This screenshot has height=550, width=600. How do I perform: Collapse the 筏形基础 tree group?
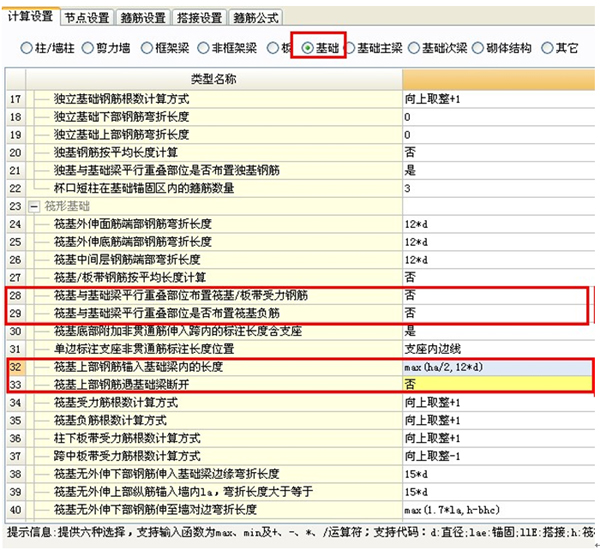34,207
